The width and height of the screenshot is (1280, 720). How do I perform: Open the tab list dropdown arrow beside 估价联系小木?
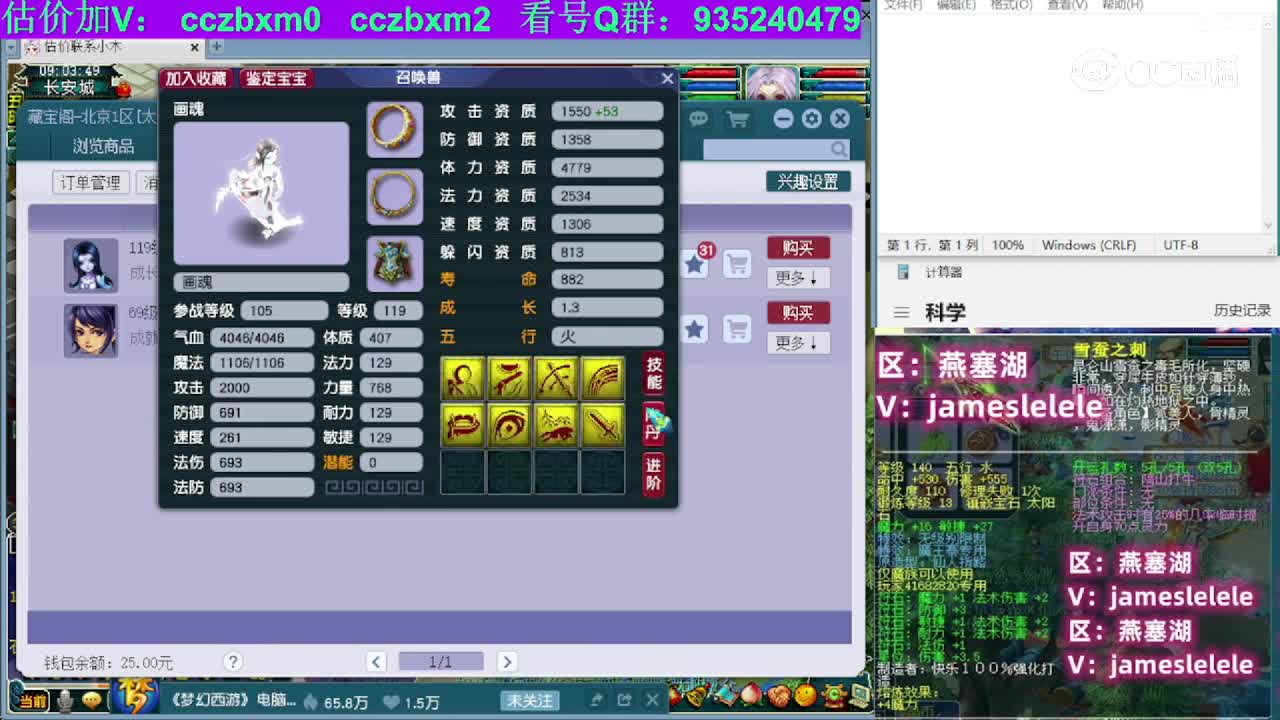click(13, 47)
